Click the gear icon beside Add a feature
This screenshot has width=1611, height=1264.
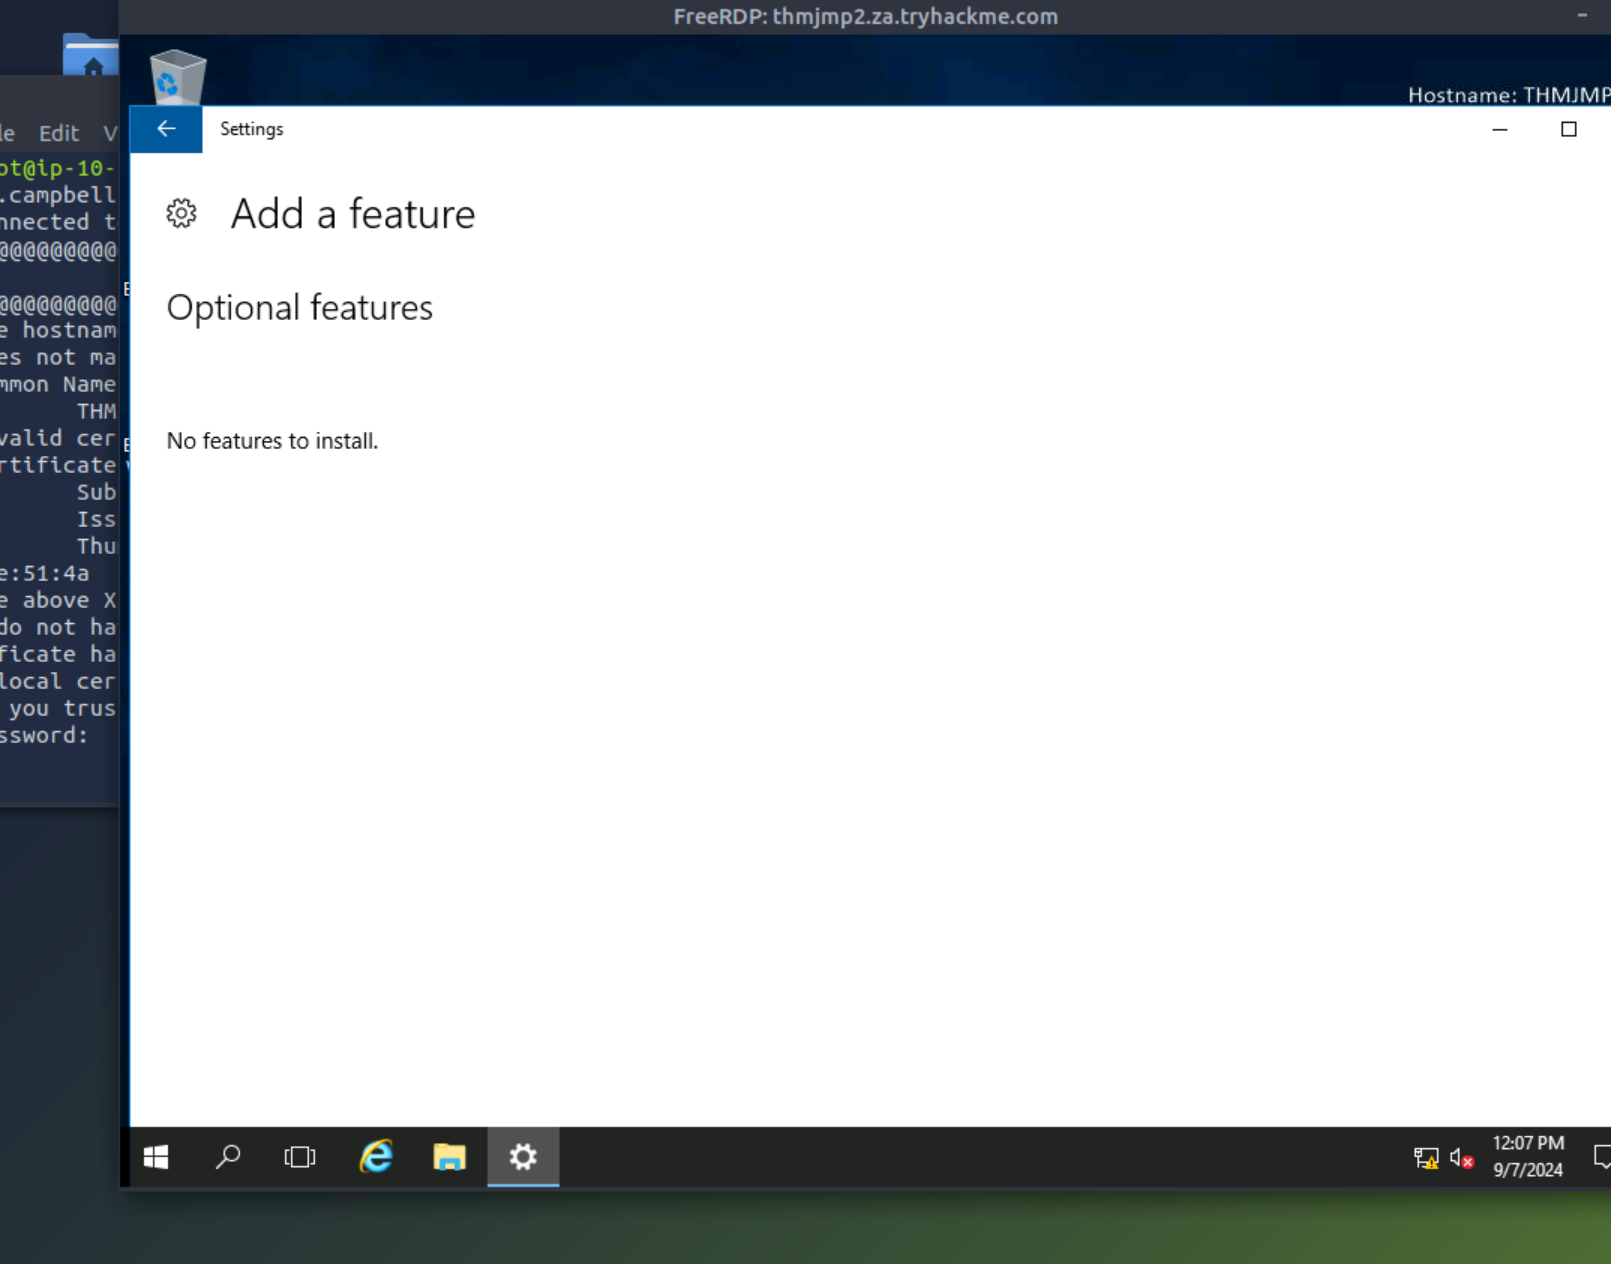[181, 213]
